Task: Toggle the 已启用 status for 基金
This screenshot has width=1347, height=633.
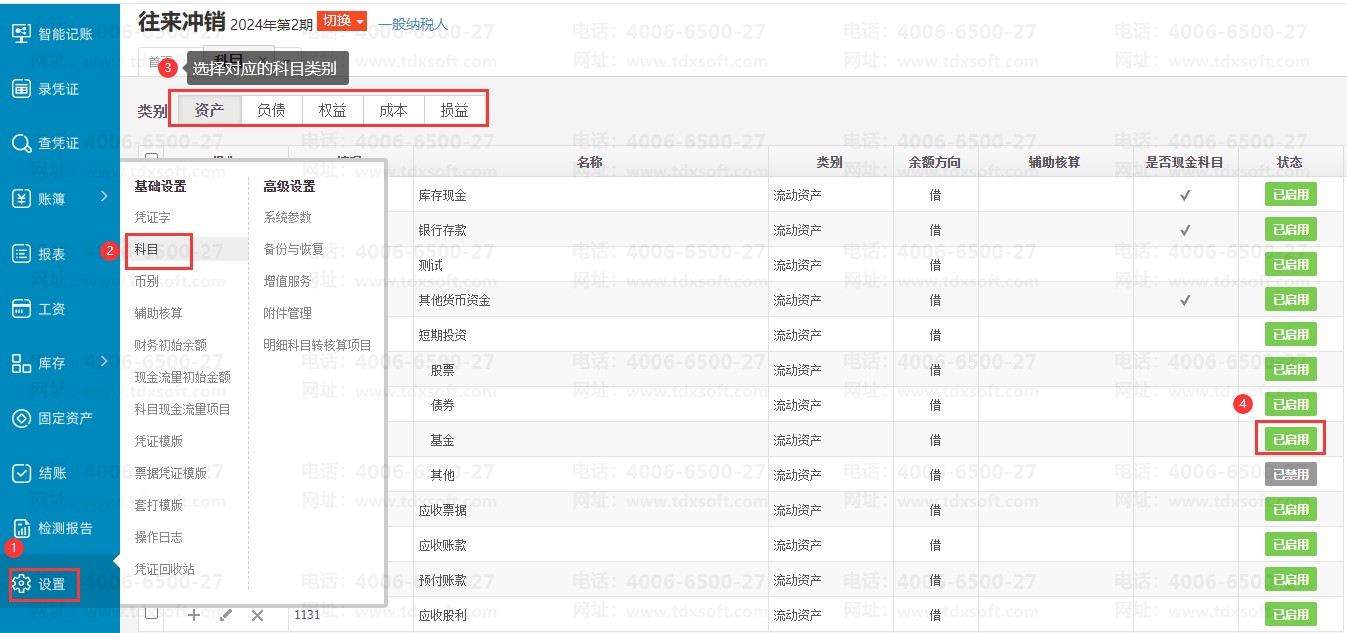Action: click(x=1290, y=439)
